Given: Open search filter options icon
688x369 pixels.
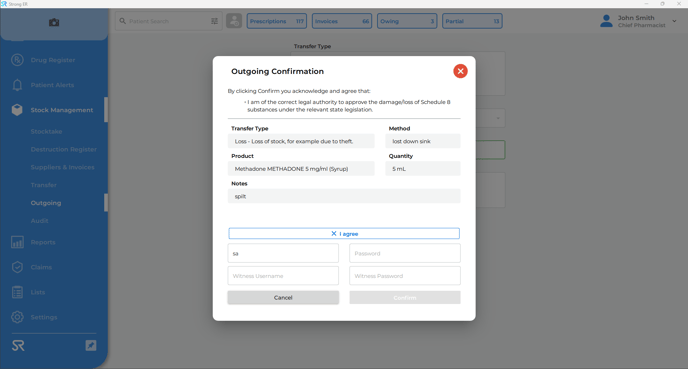Looking at the screenshot, I should click(215, 21).
